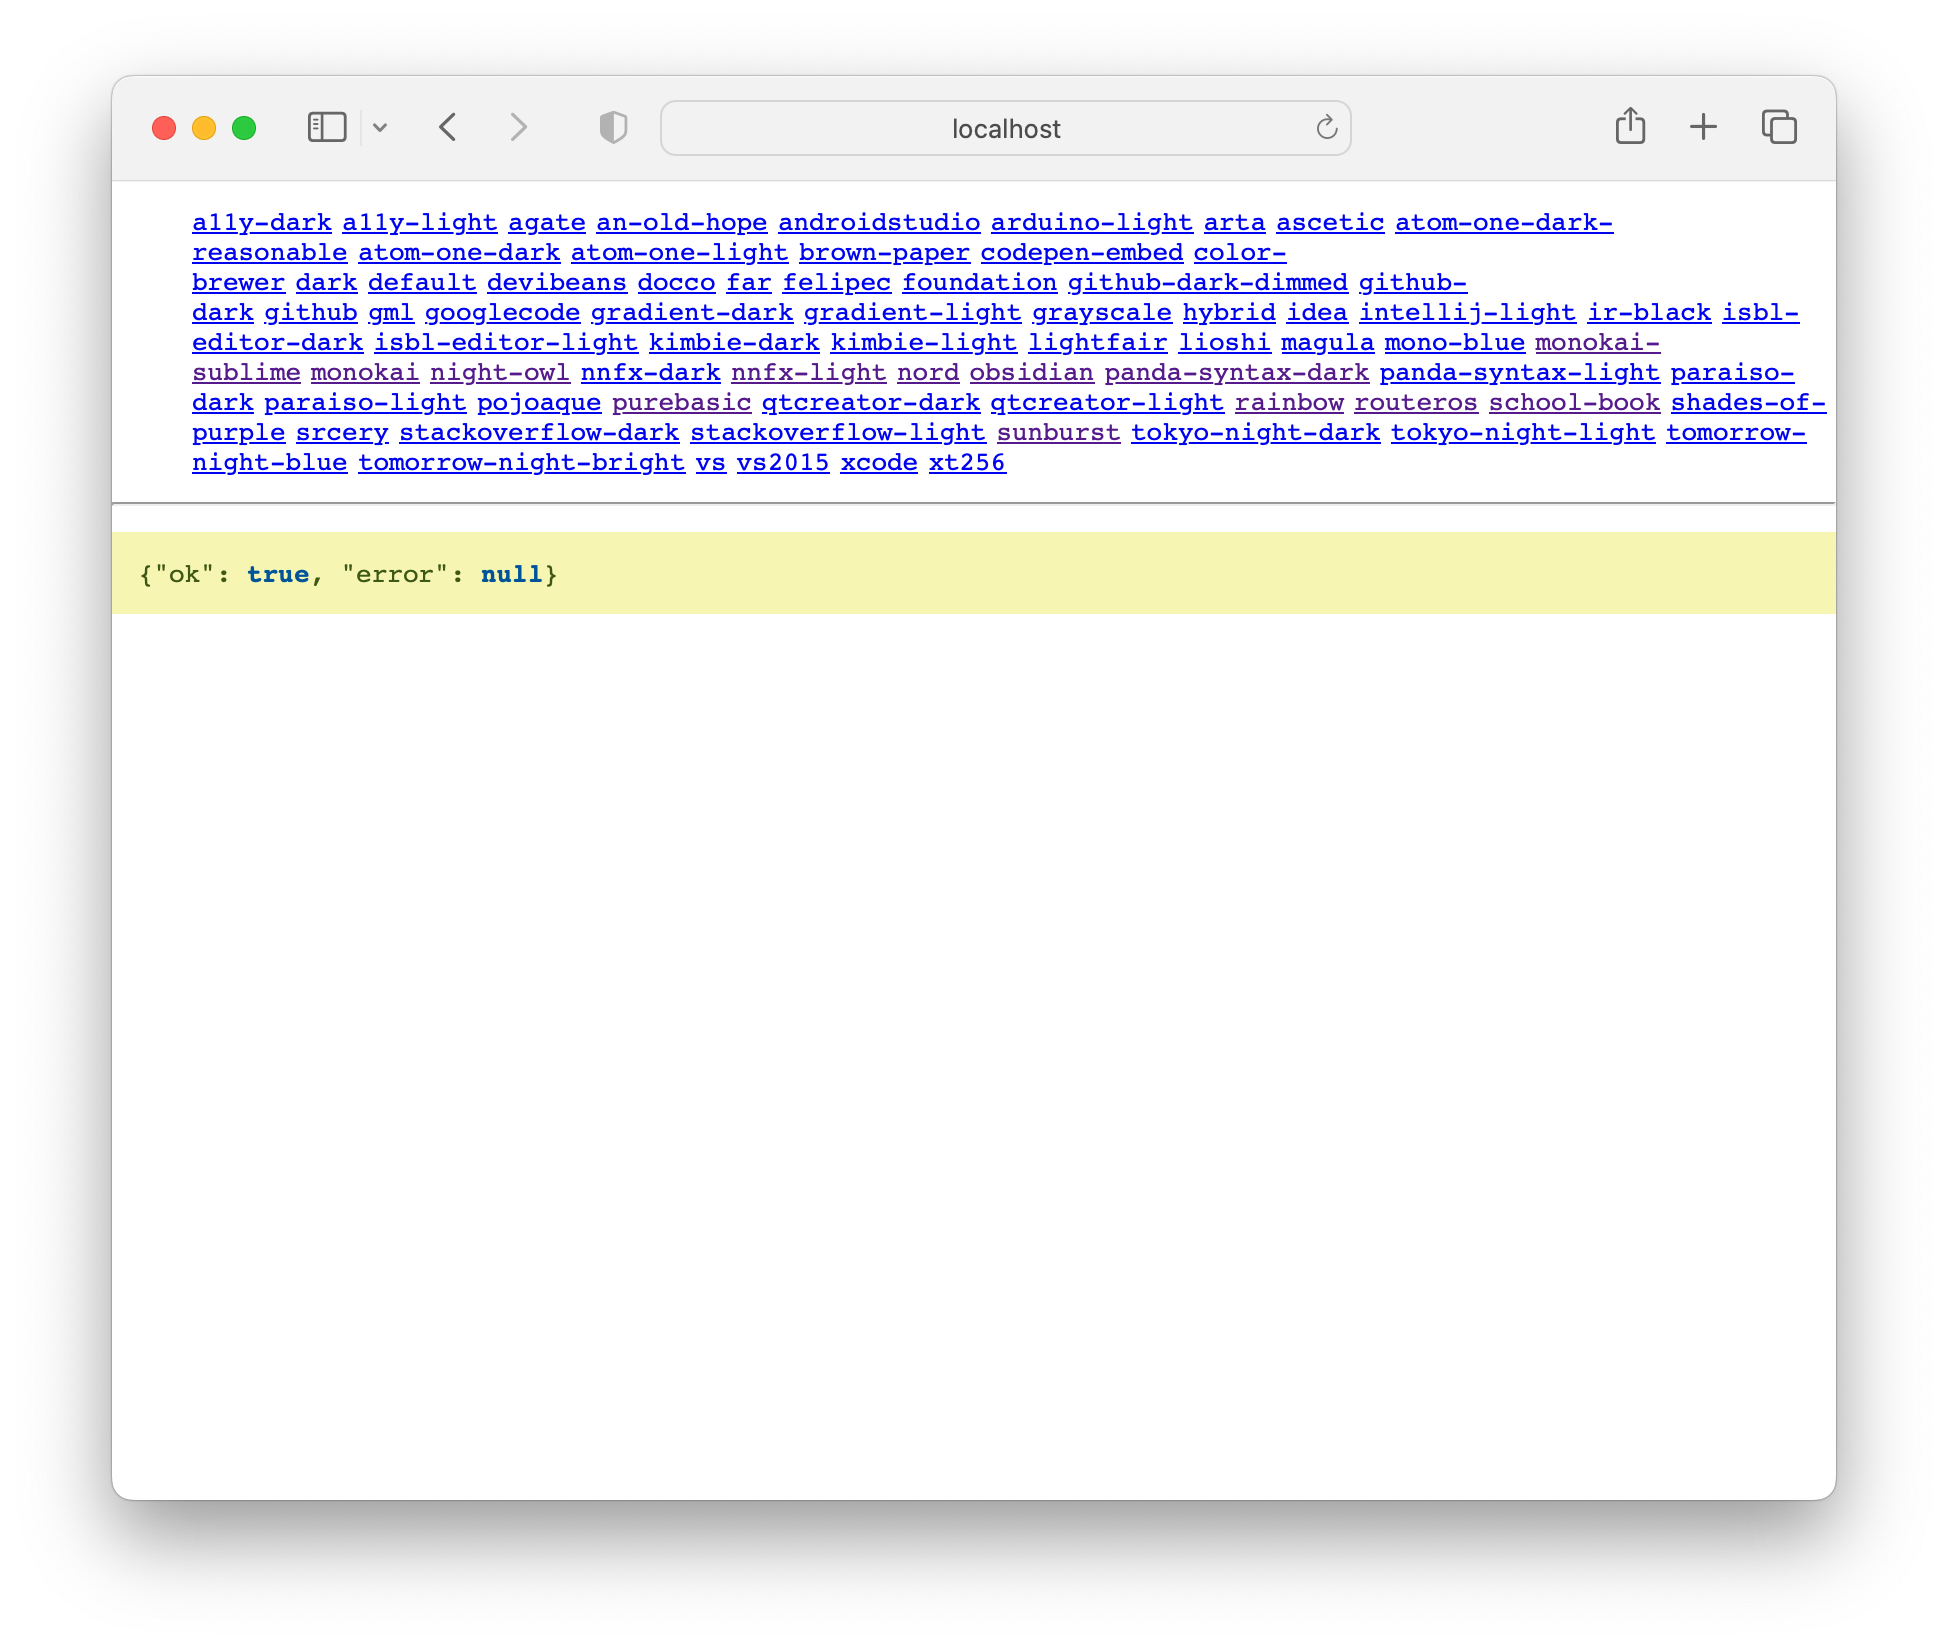Click the xt256 theme link

(x=966, y=463)
